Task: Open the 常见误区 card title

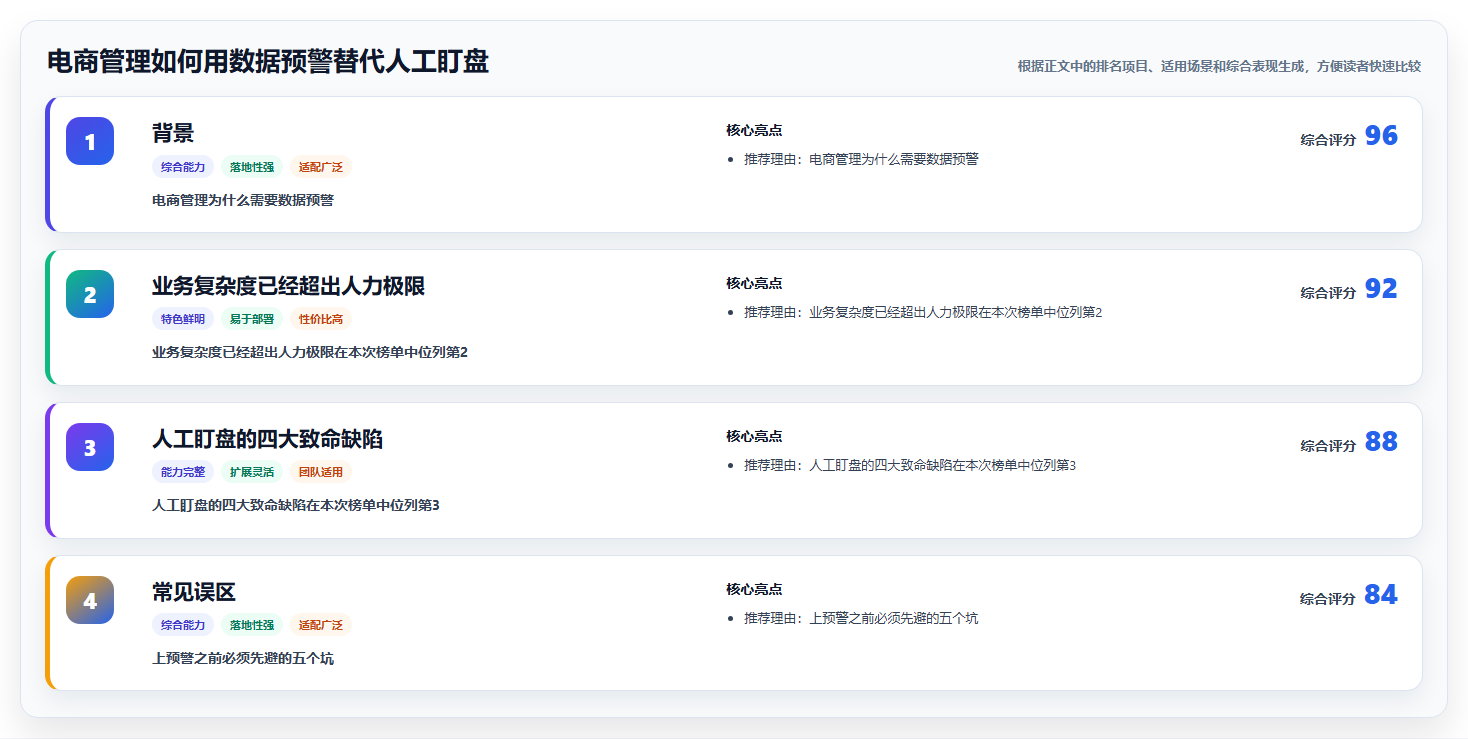Action: [x=194, y=592]
